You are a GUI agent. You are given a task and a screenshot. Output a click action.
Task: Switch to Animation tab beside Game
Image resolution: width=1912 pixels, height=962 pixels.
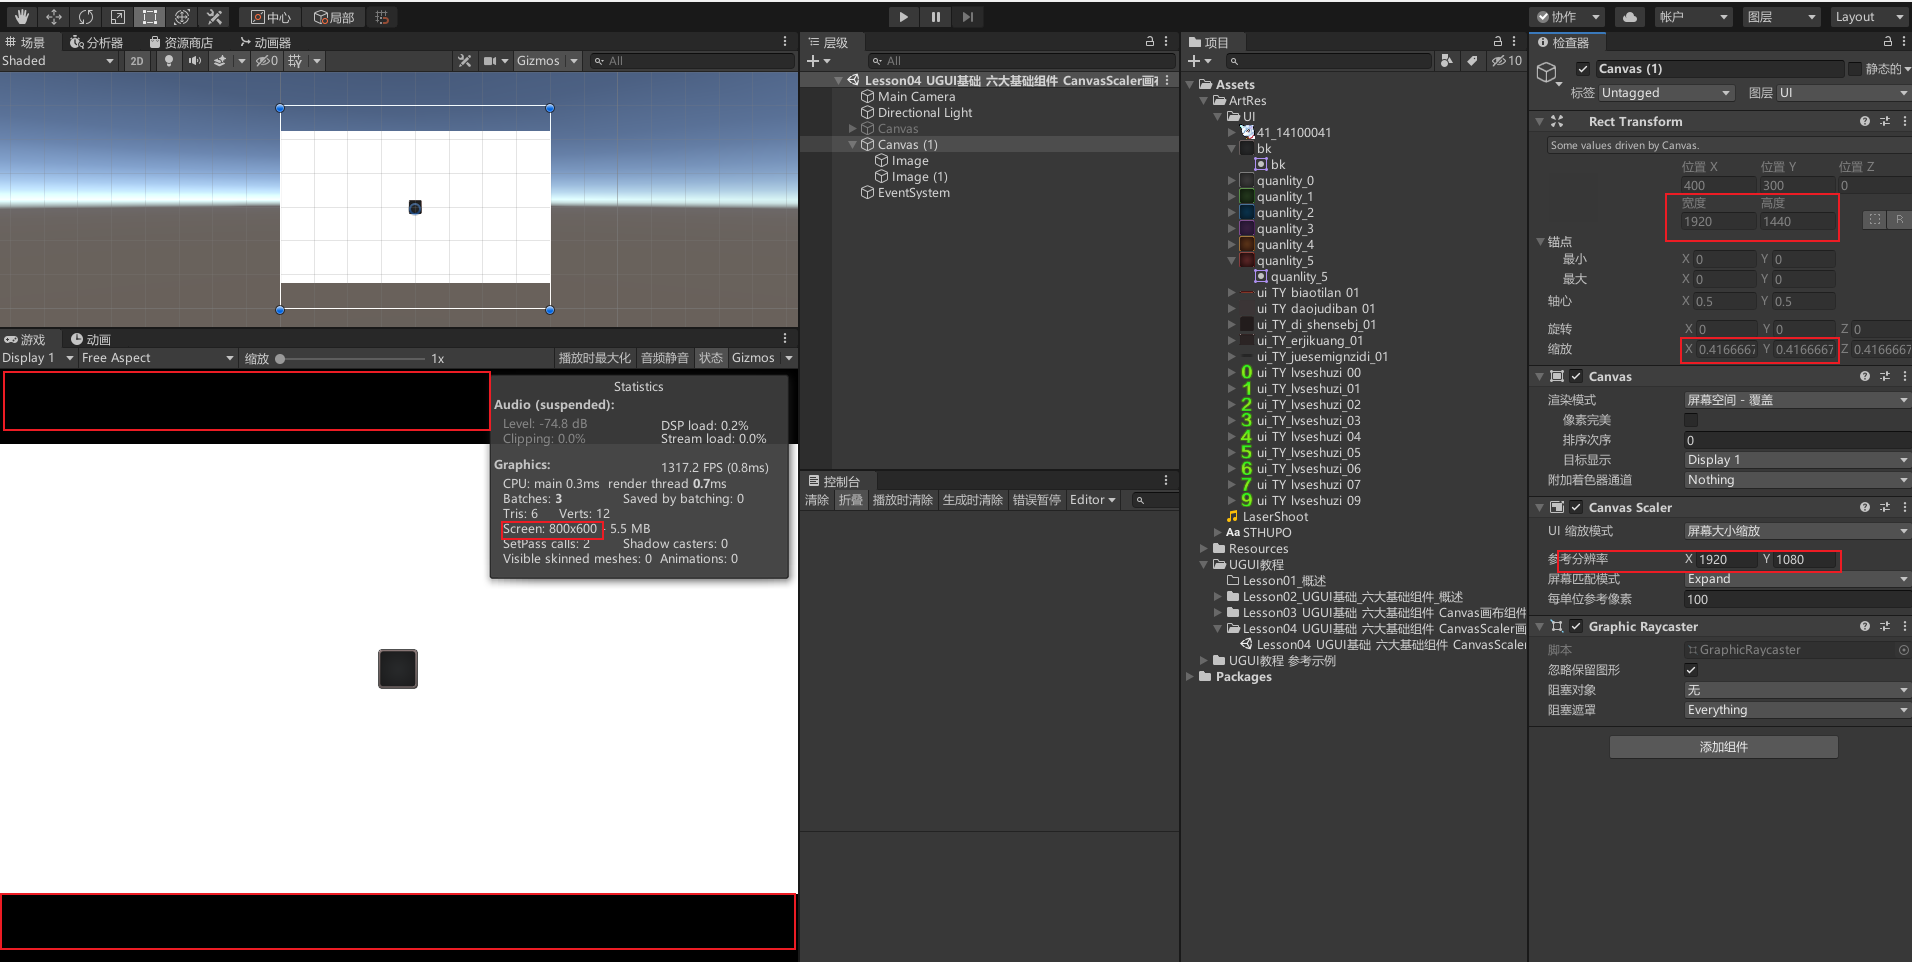coord(90,339)
